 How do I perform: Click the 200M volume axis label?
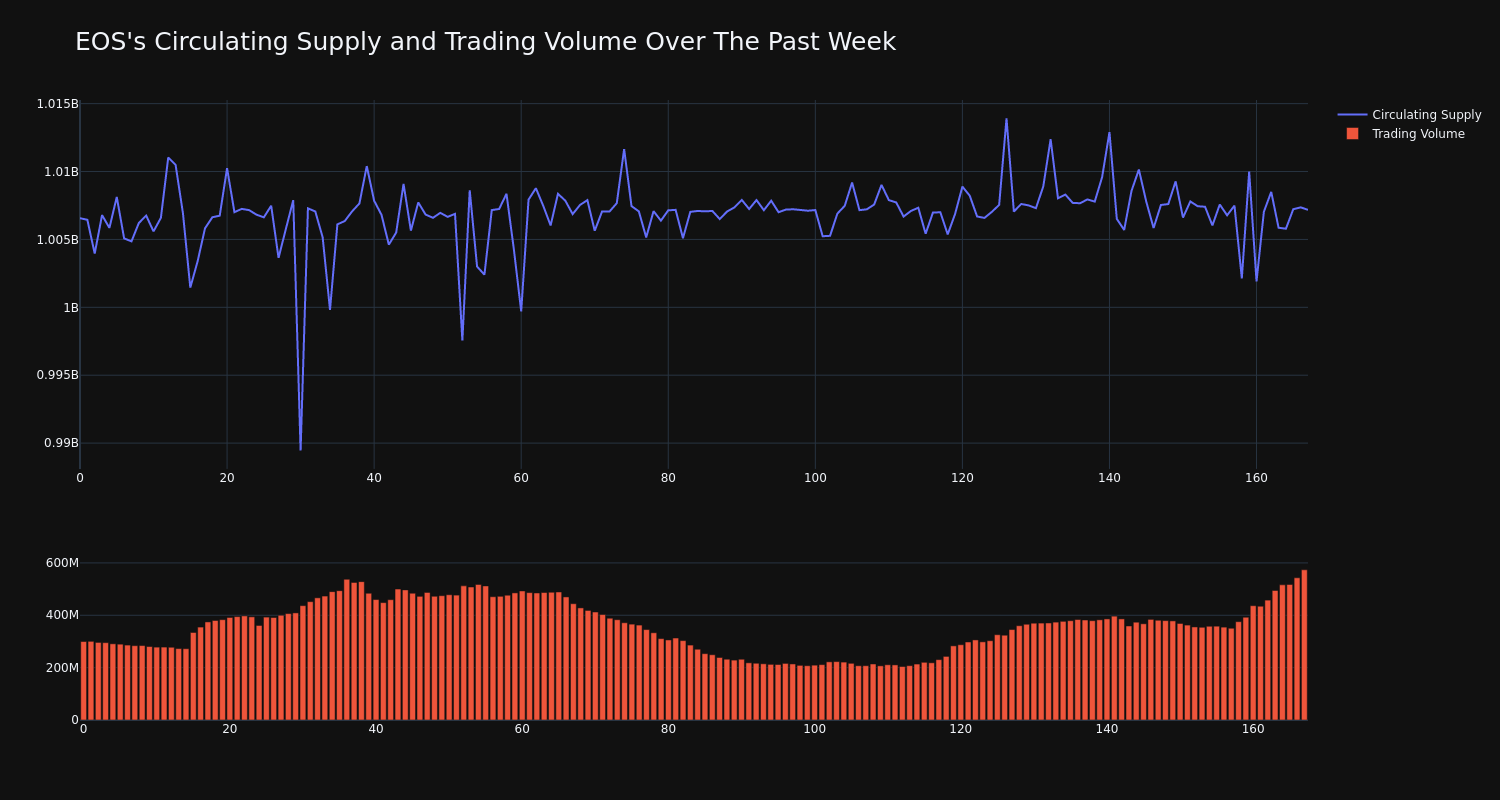point(62,668)
